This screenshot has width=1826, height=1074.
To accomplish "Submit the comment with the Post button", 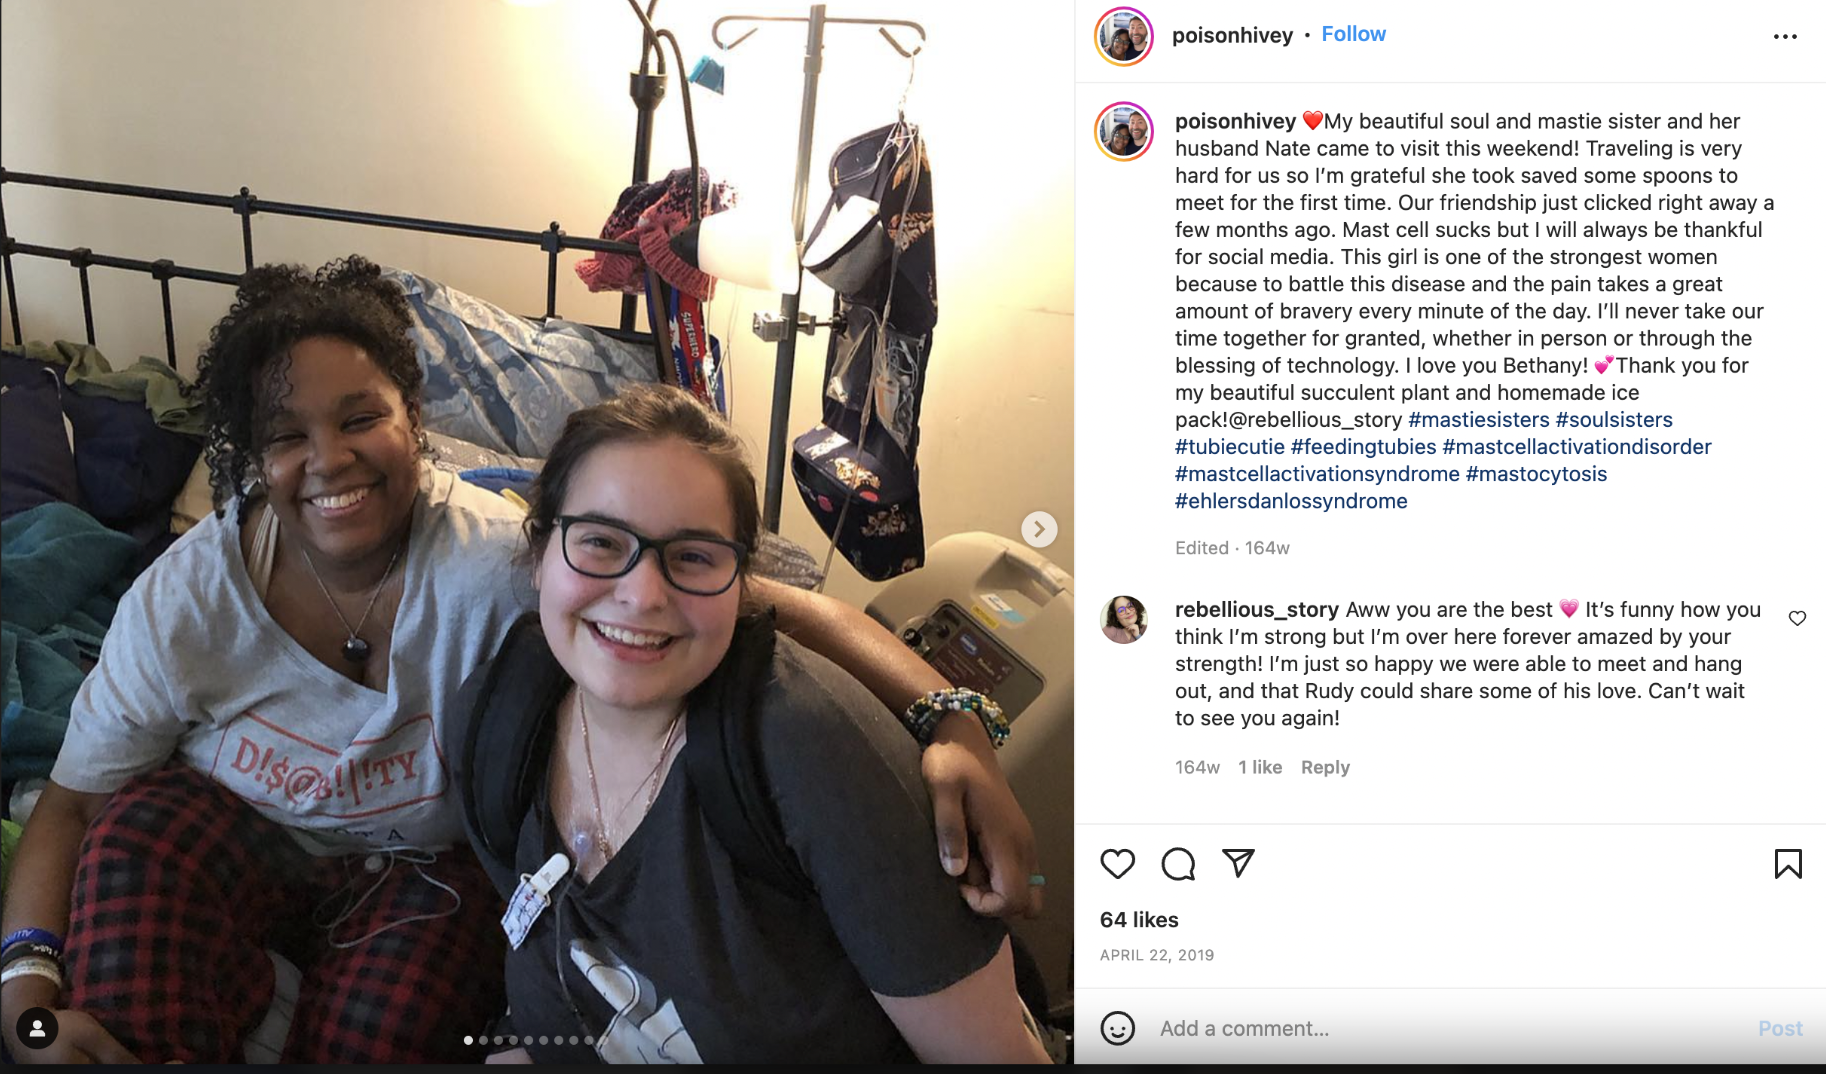I will click(1780, 1028).
